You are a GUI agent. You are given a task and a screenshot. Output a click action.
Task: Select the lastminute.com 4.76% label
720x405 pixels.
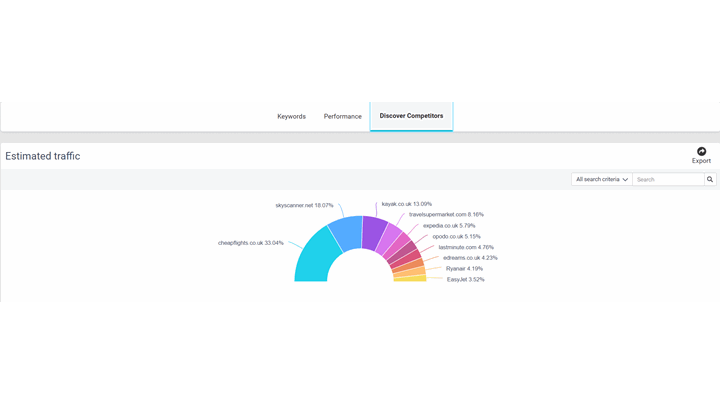[466, 247]
